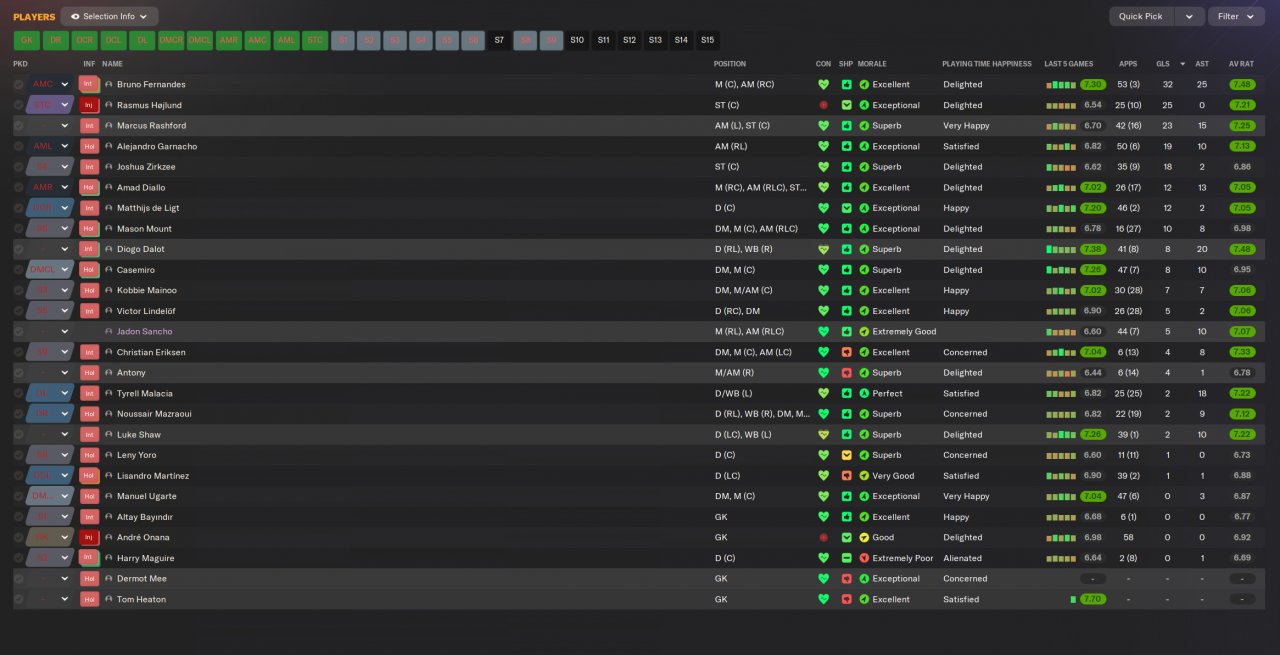Toggle the picked checkmark for Mason Mount
The height and width of the screenshot is (655, 1280).
[x=18, y=229]
